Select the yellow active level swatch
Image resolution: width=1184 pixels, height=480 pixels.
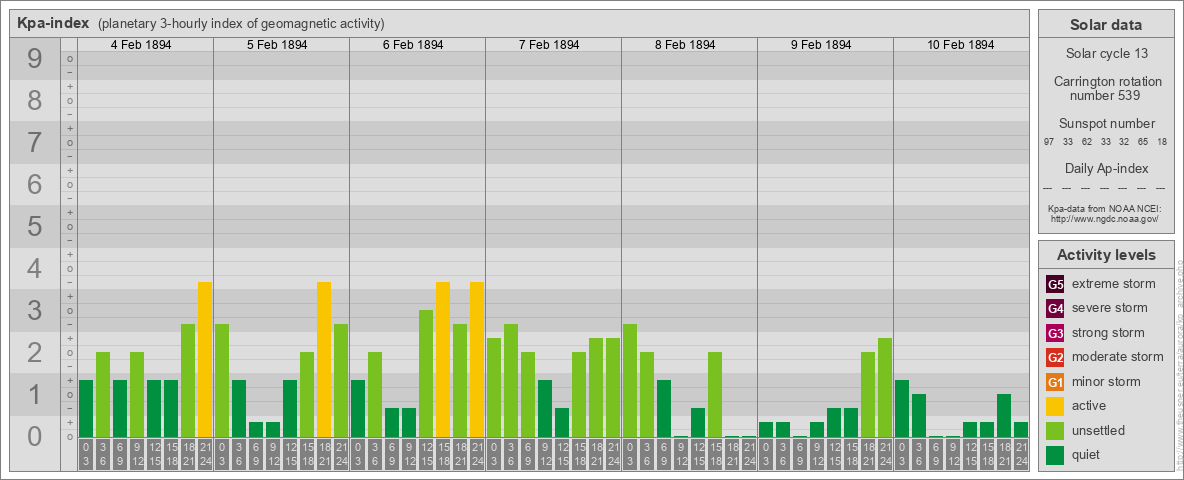1055,406
